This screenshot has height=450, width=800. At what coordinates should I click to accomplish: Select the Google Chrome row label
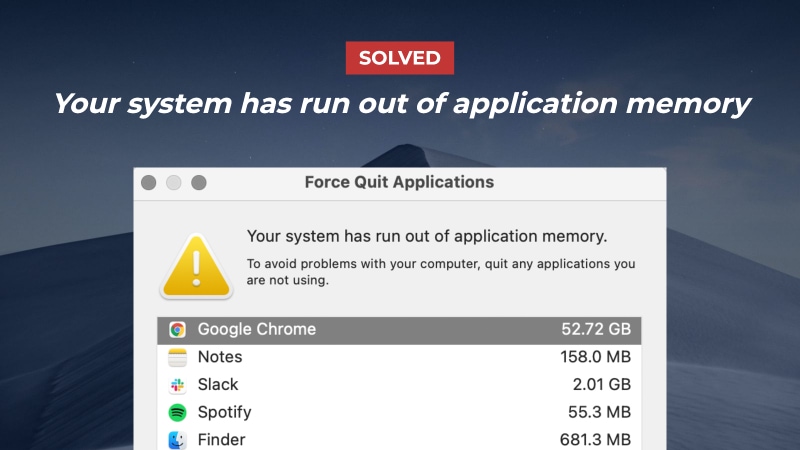pyautogui.click(x=256, y=330)
